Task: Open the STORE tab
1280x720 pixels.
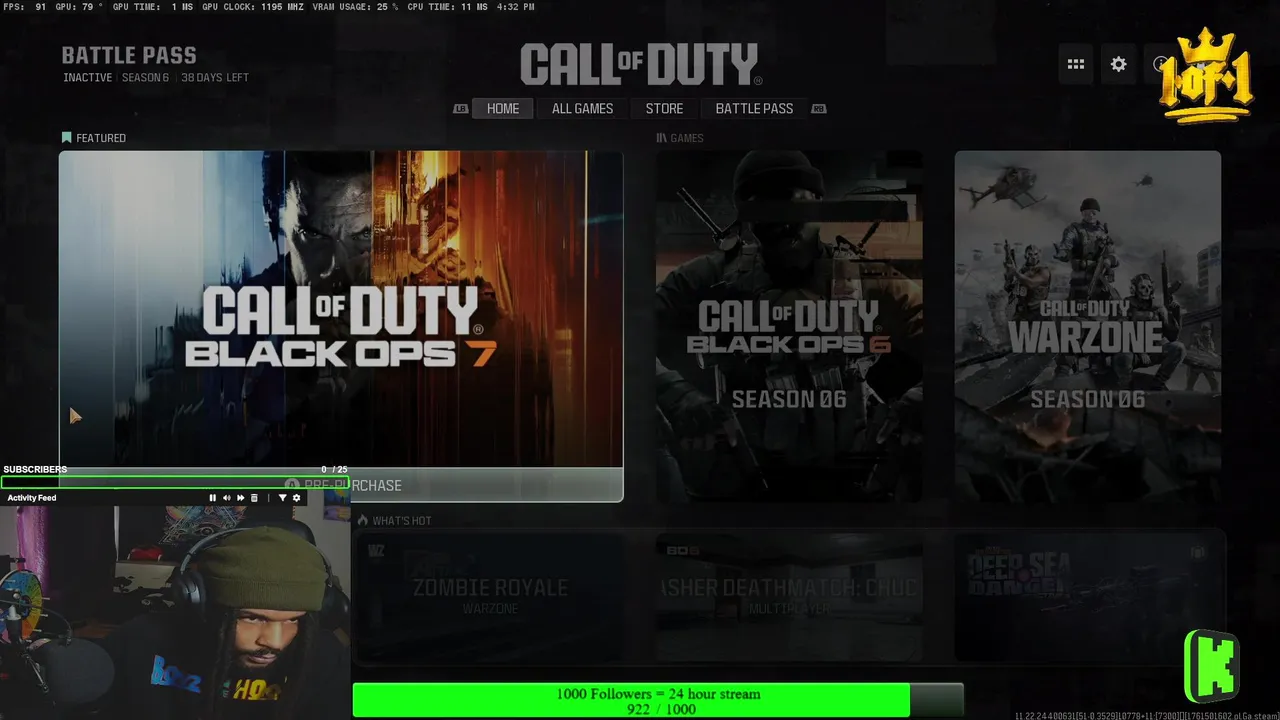Action: [664, 109]
